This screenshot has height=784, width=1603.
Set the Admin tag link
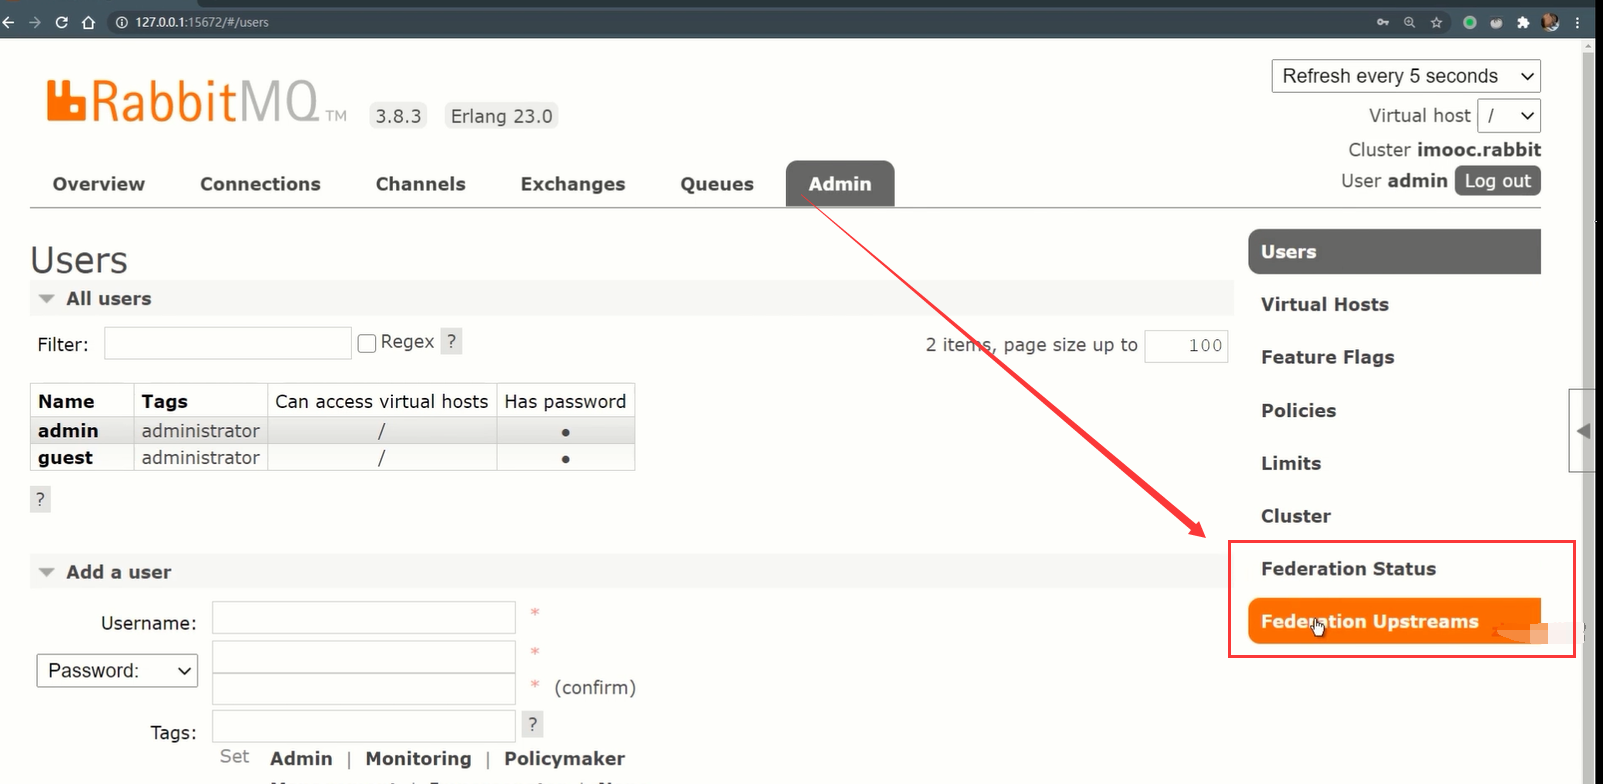[x=301, y=759]
